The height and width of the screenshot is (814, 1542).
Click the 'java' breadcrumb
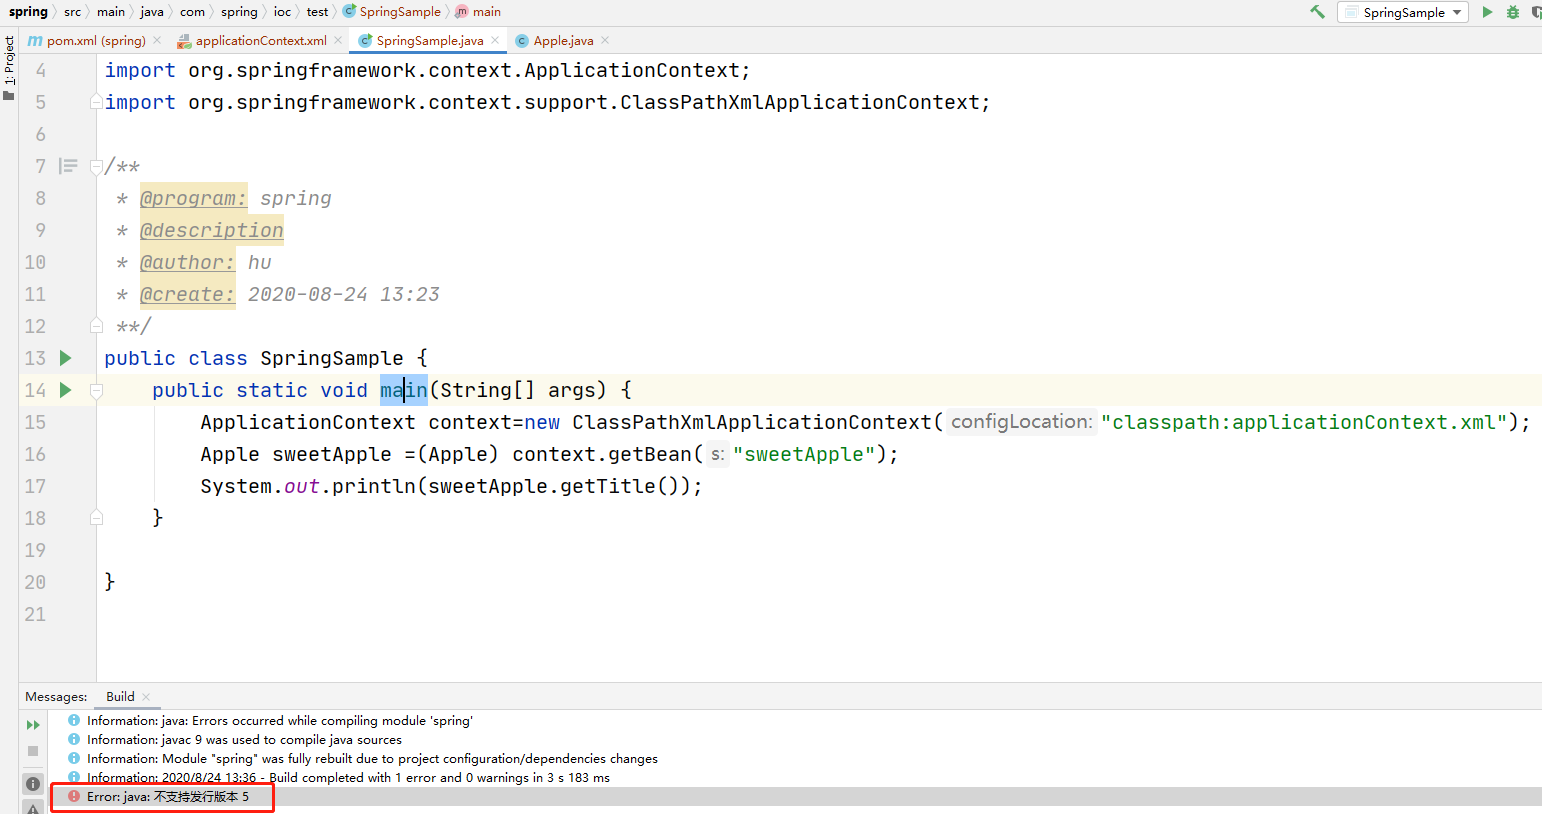pyautogui.click(x=152, y=12)
